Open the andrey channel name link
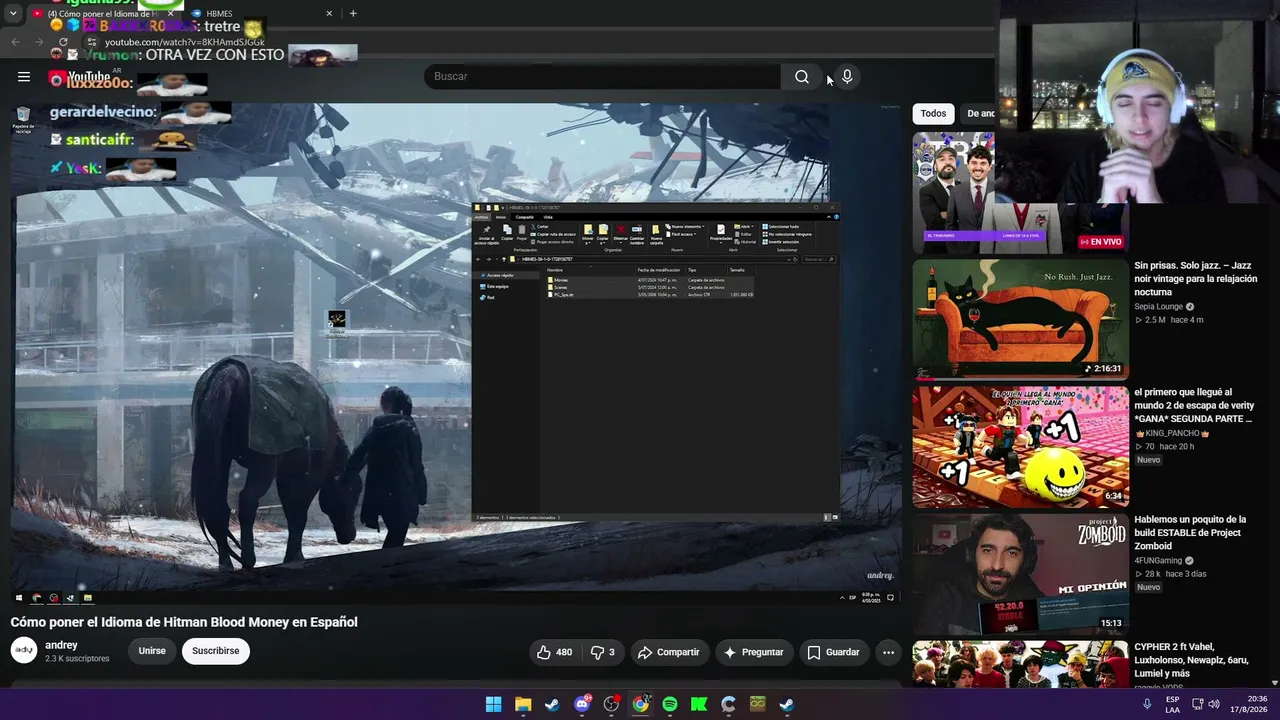 pos(61,645)
